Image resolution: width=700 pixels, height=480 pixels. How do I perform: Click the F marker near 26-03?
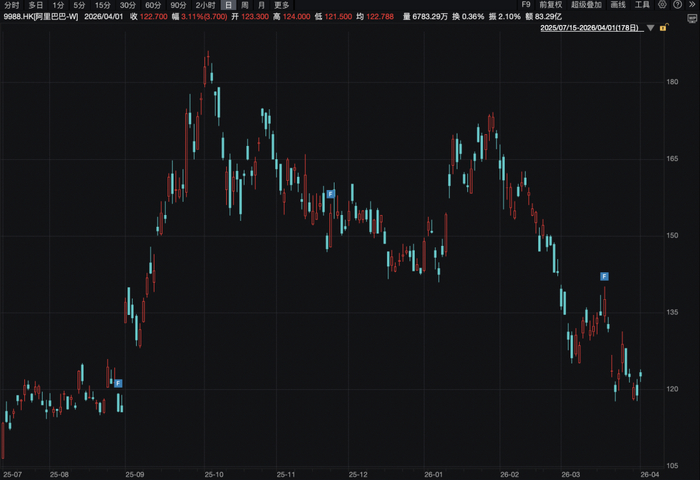pyautogui.click(x=604, y=276)
